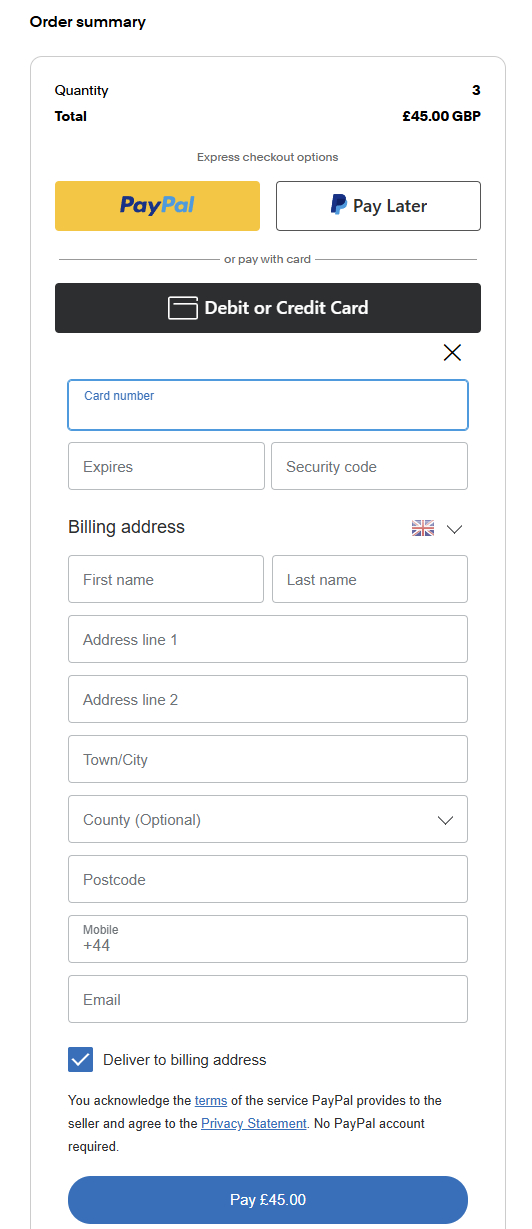Close the card form with X icon
The width and height of the screenshot is (532, 1229).
452,352
